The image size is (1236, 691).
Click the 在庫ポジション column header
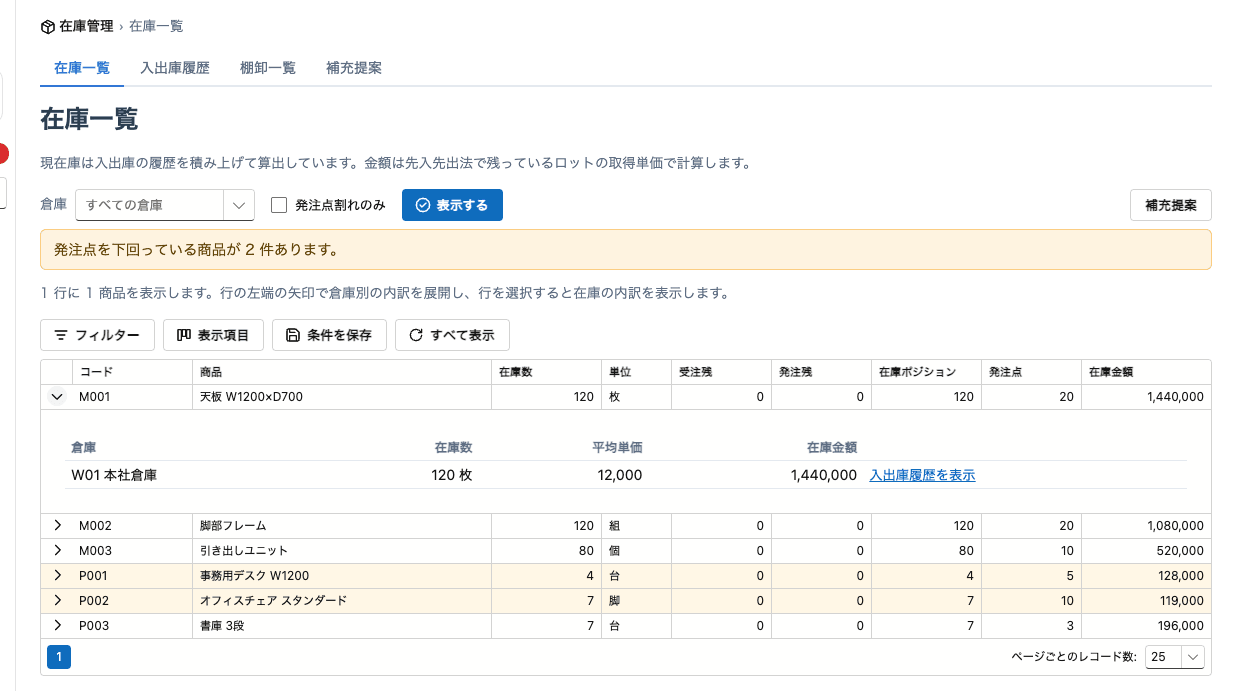coord(927,372)
